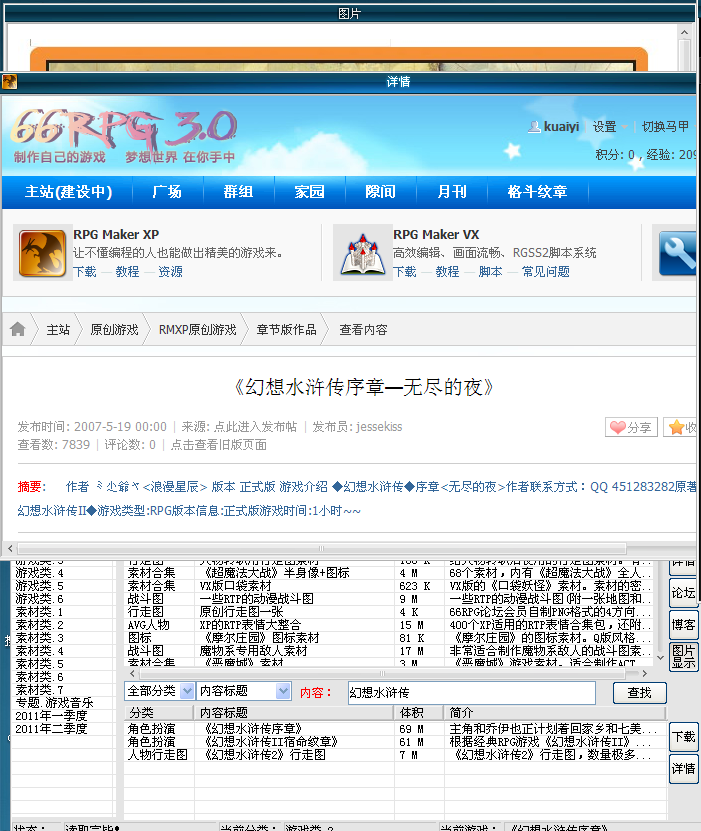Click the horizontal scrollbar of the details page
701x831 pixels.
point(322,548)
